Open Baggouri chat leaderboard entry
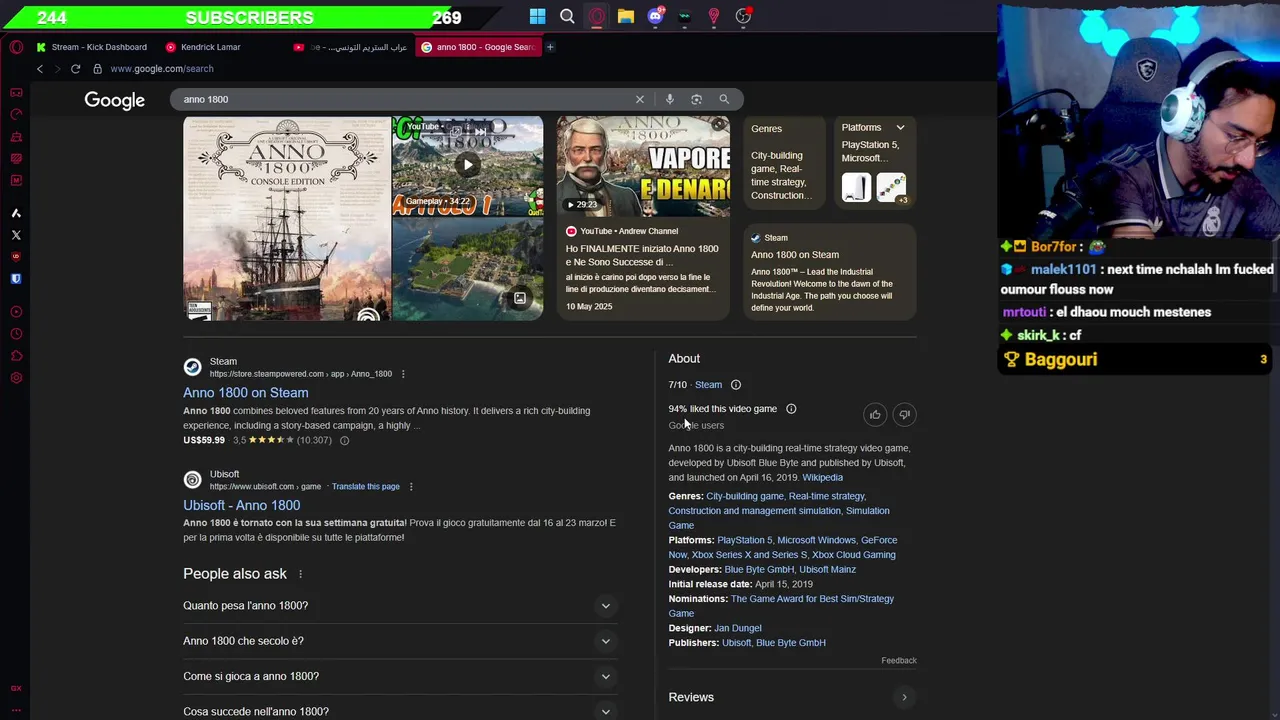The height and width of the screenshot is (720, 1280). 1135,360
